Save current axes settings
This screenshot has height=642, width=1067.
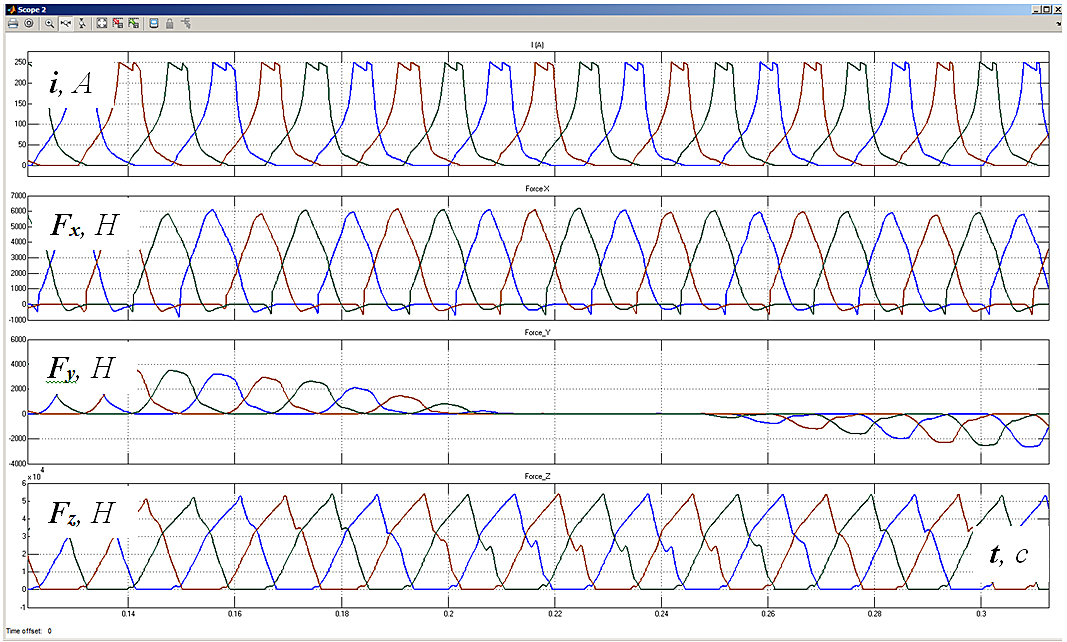(x=118, y=23)
